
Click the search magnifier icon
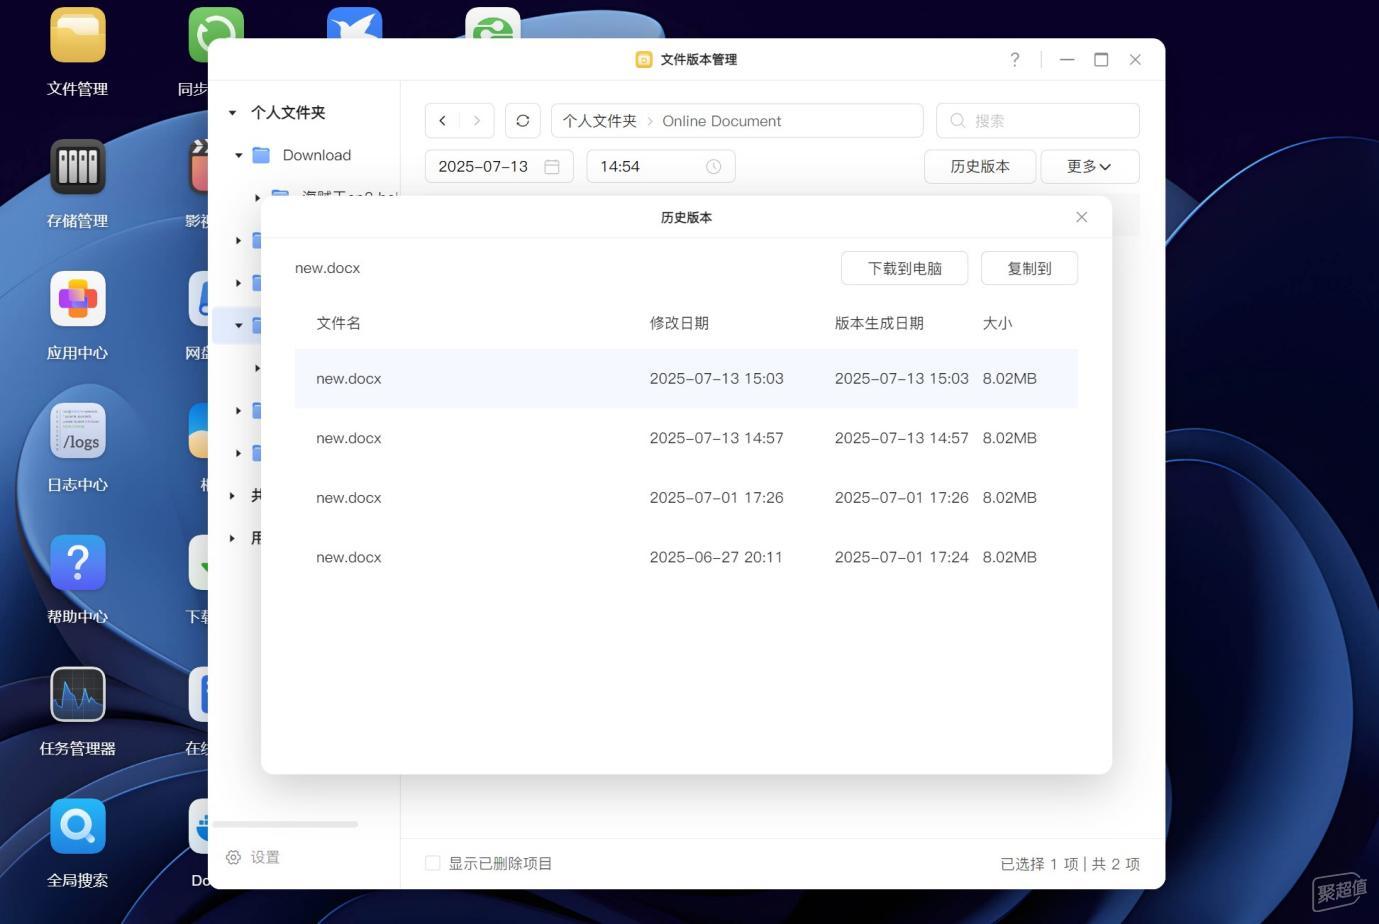[x=958, y=121]
